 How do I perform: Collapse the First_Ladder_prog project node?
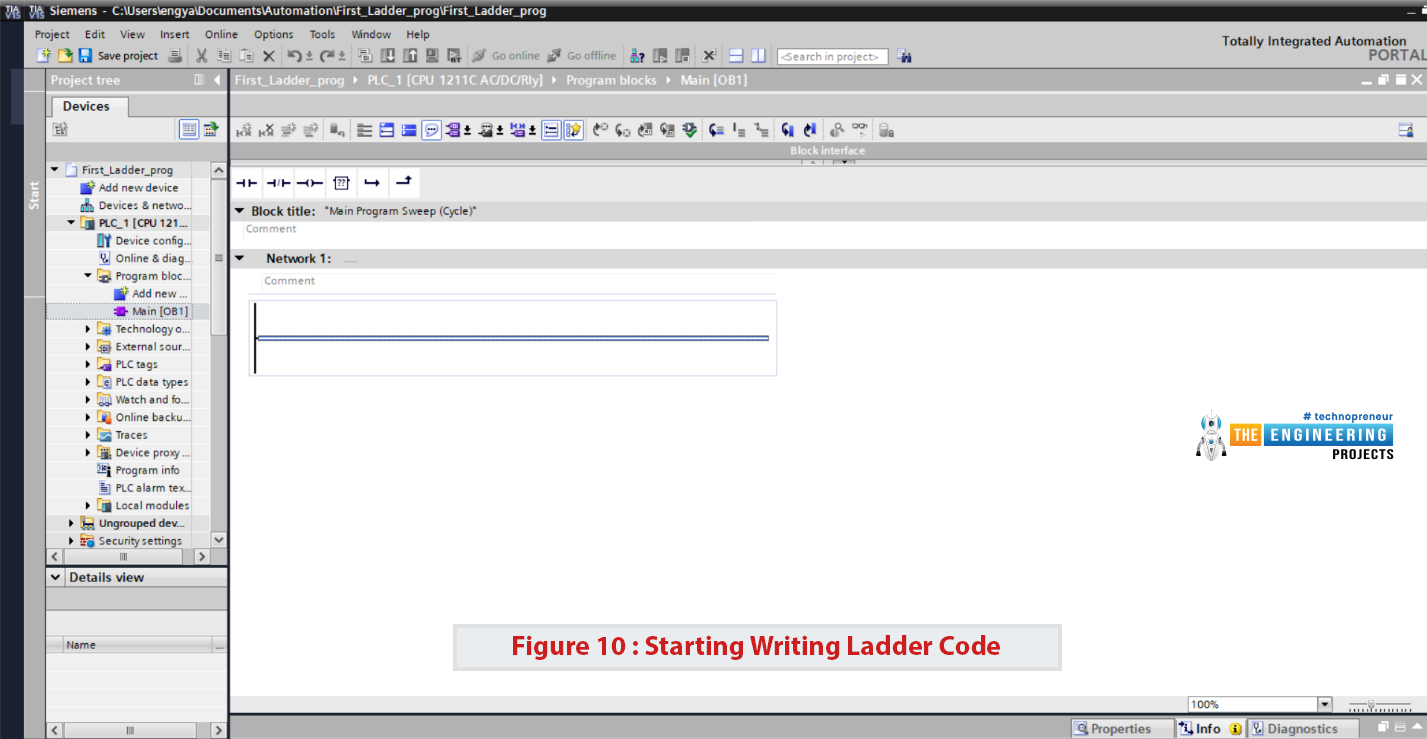[x=55, y=170]
